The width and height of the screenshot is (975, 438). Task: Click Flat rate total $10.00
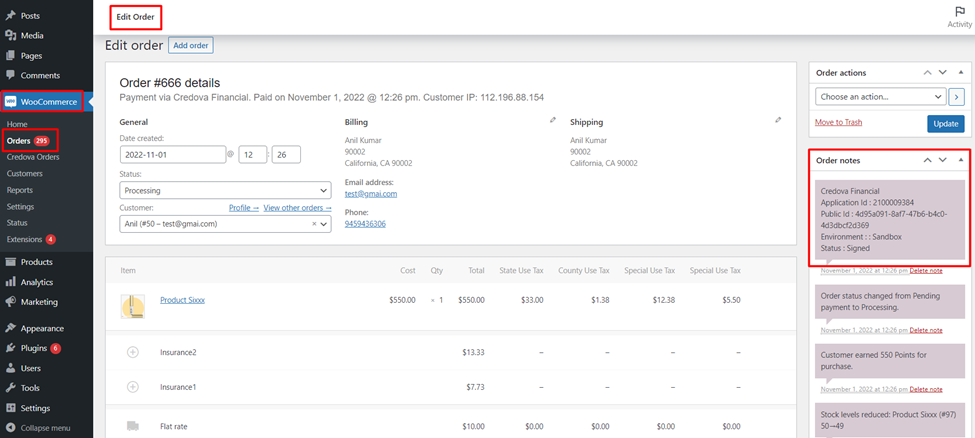[x=473, y=426]
